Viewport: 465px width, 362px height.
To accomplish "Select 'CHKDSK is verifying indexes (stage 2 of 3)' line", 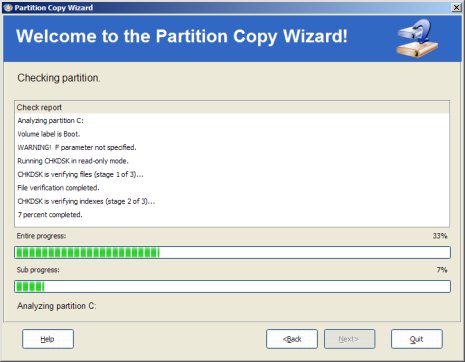I will [86, 201].
